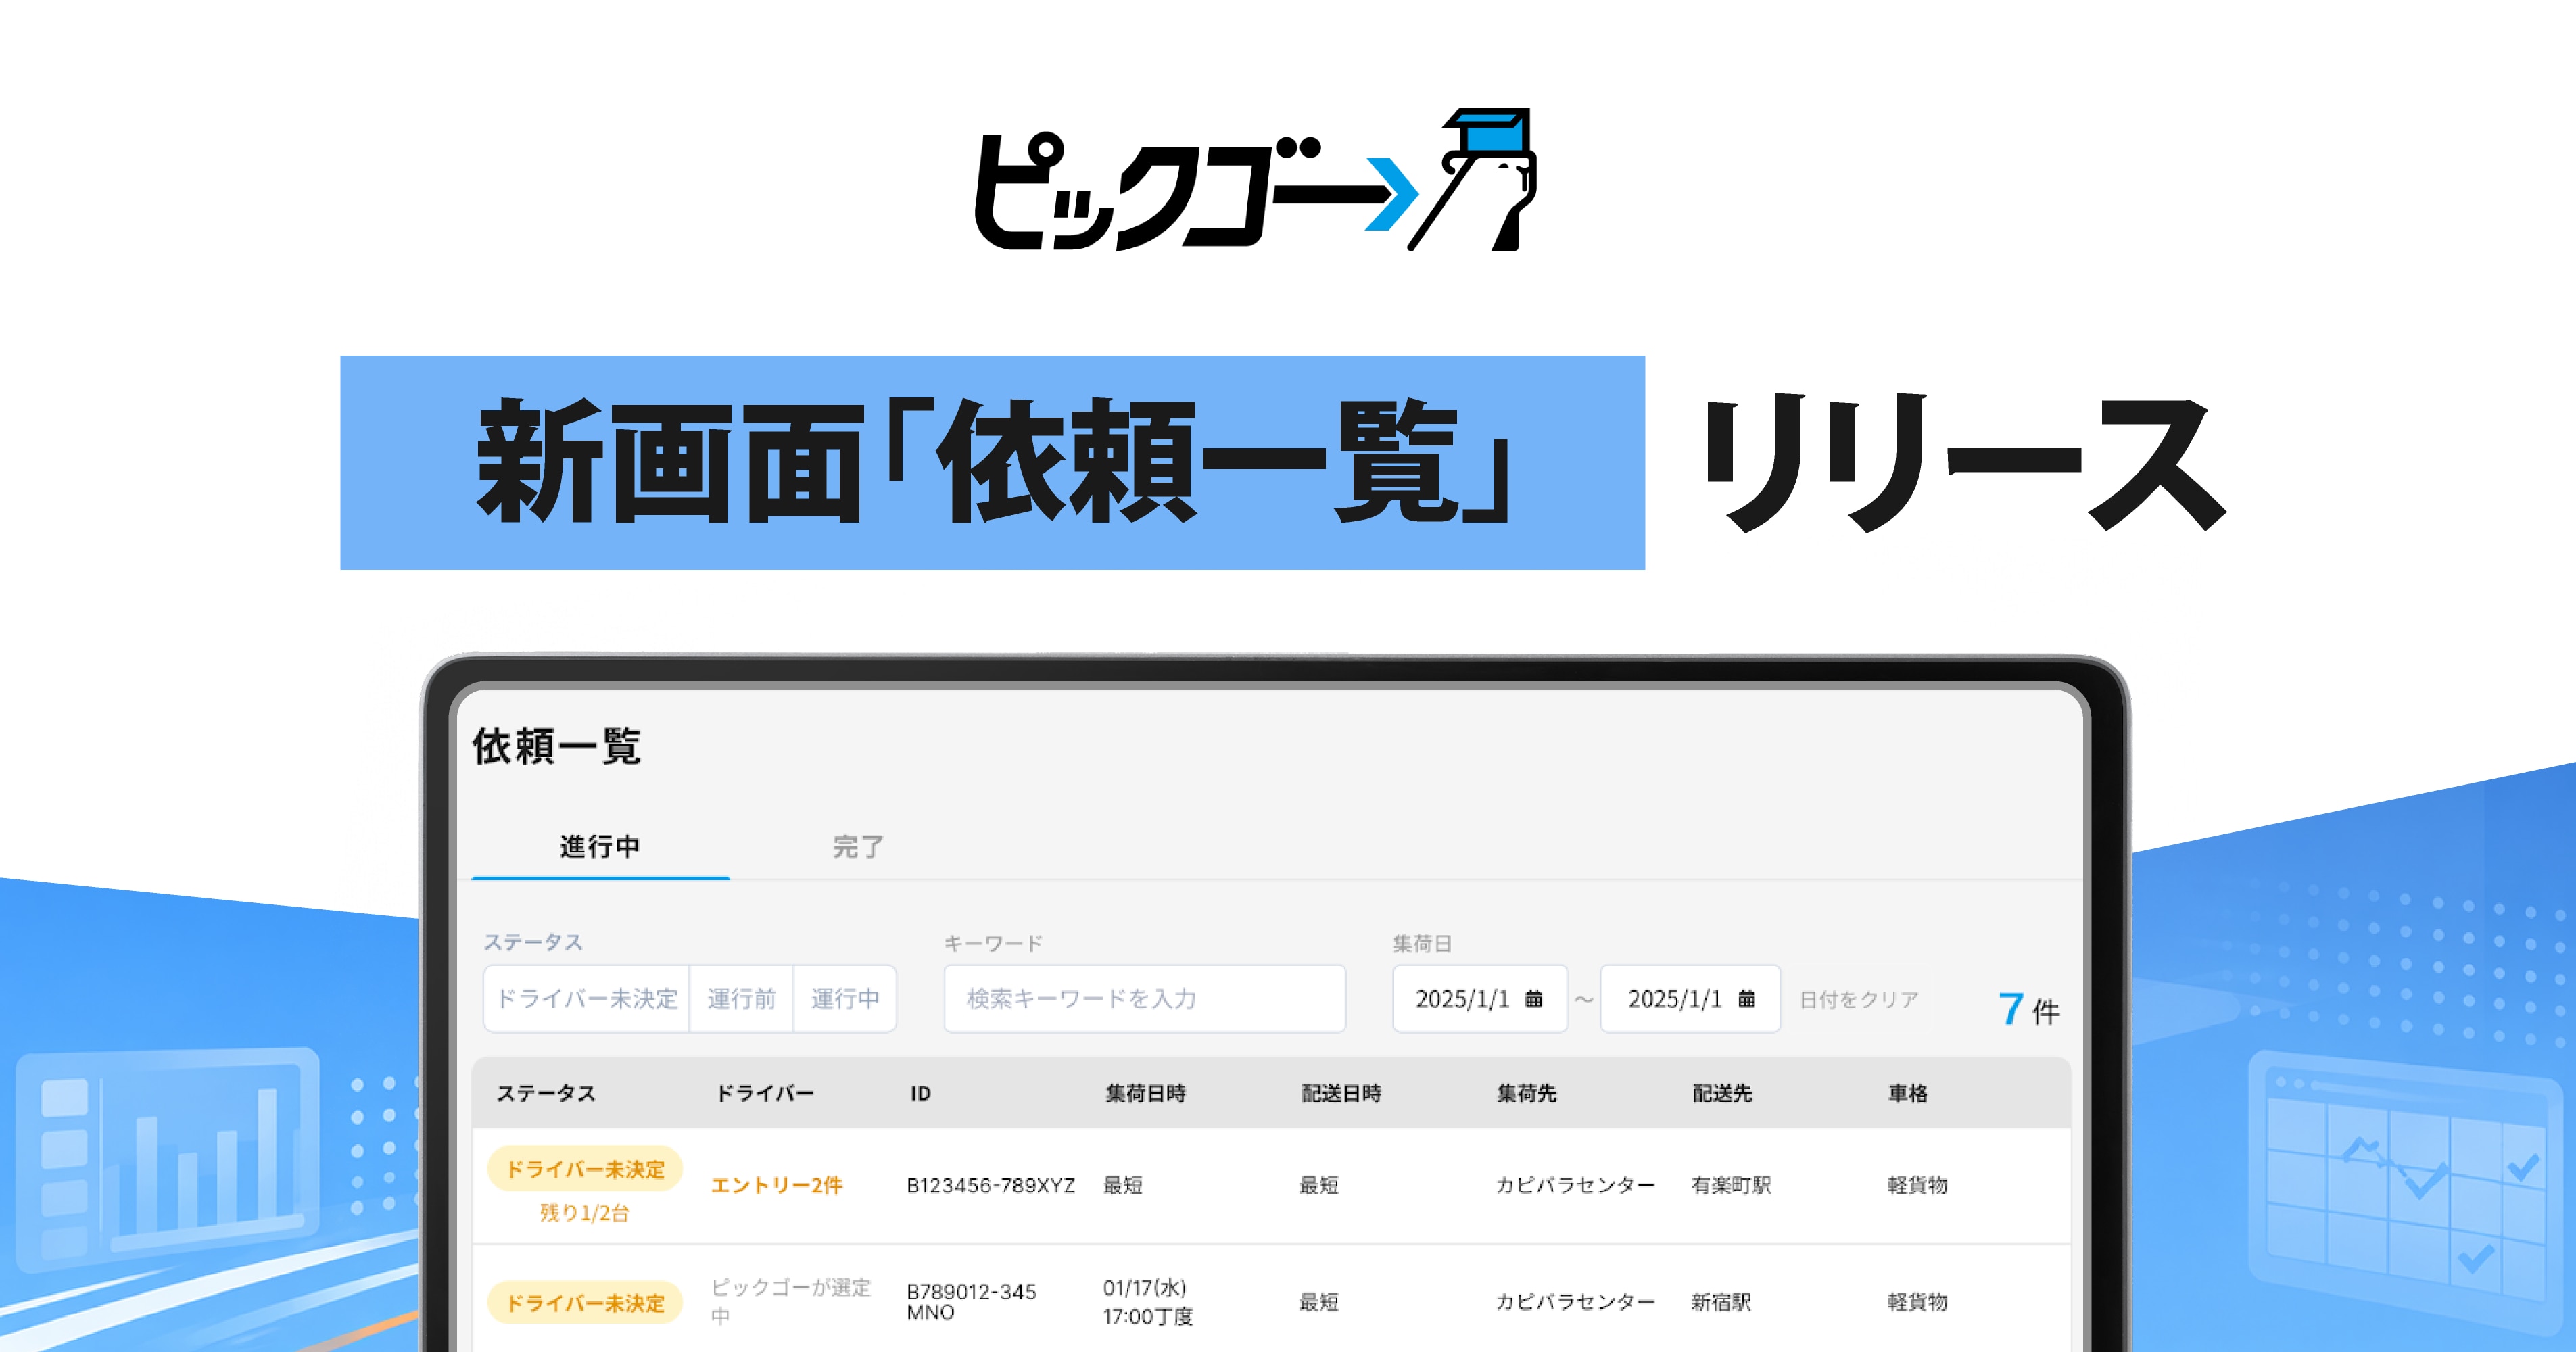Click the エントリー2件 driver link
The image size is (2576, 1352).
(777, 1185)
